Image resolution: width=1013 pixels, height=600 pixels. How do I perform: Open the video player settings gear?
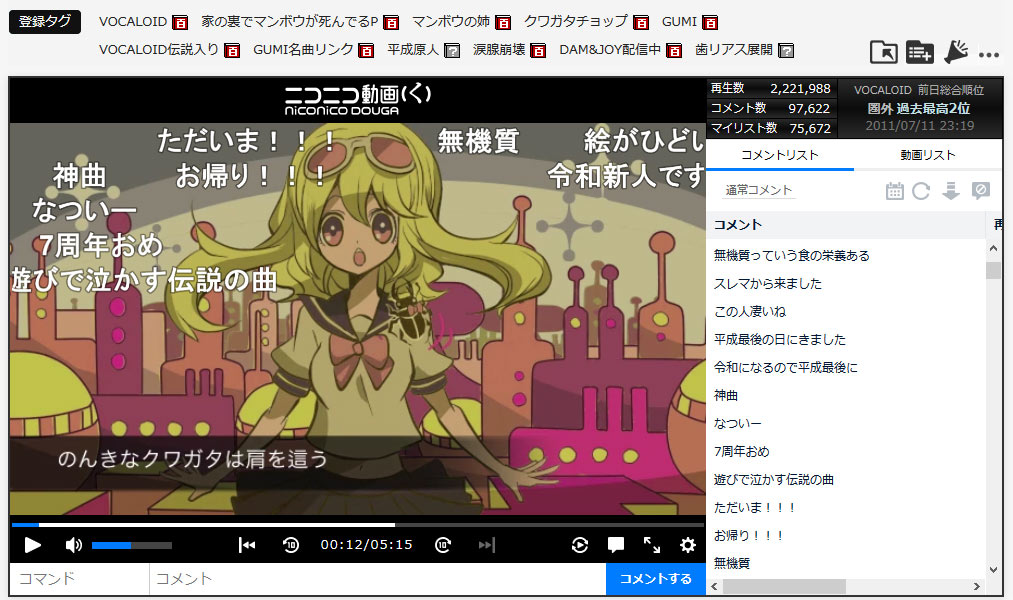(x=688, y=545)
